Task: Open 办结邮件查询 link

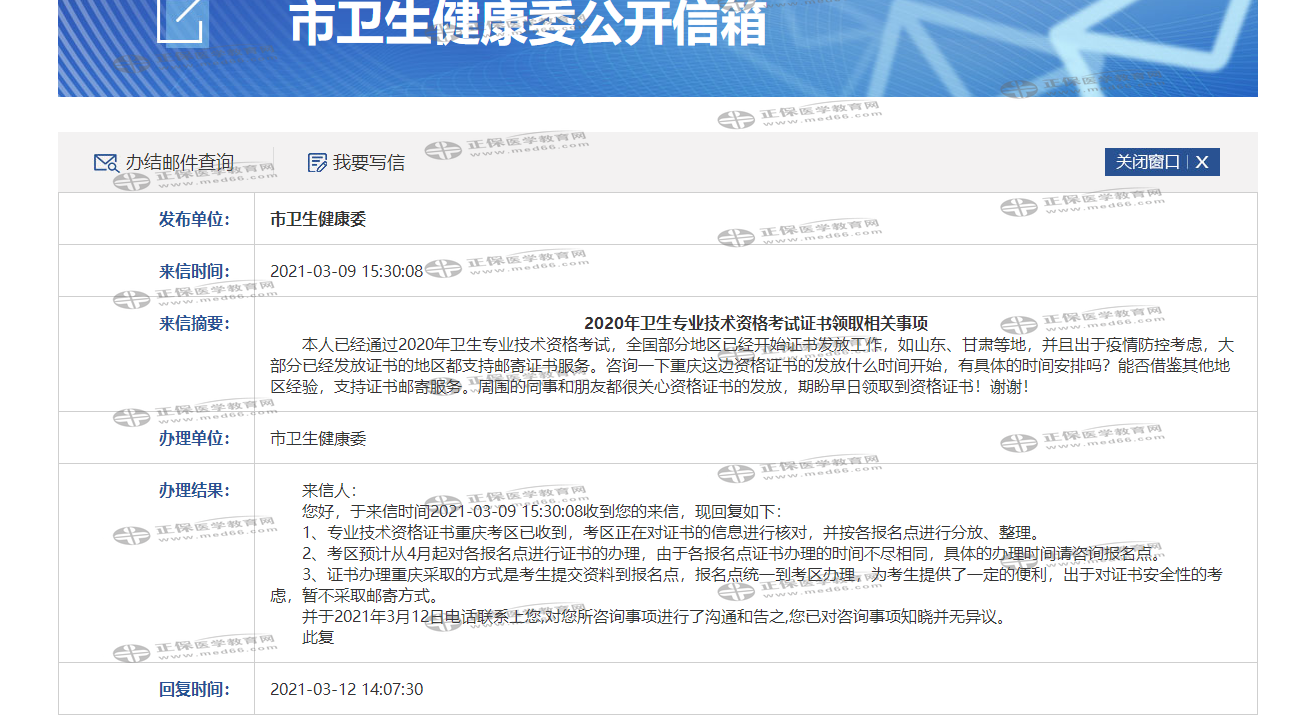Action: pos(179,163)
